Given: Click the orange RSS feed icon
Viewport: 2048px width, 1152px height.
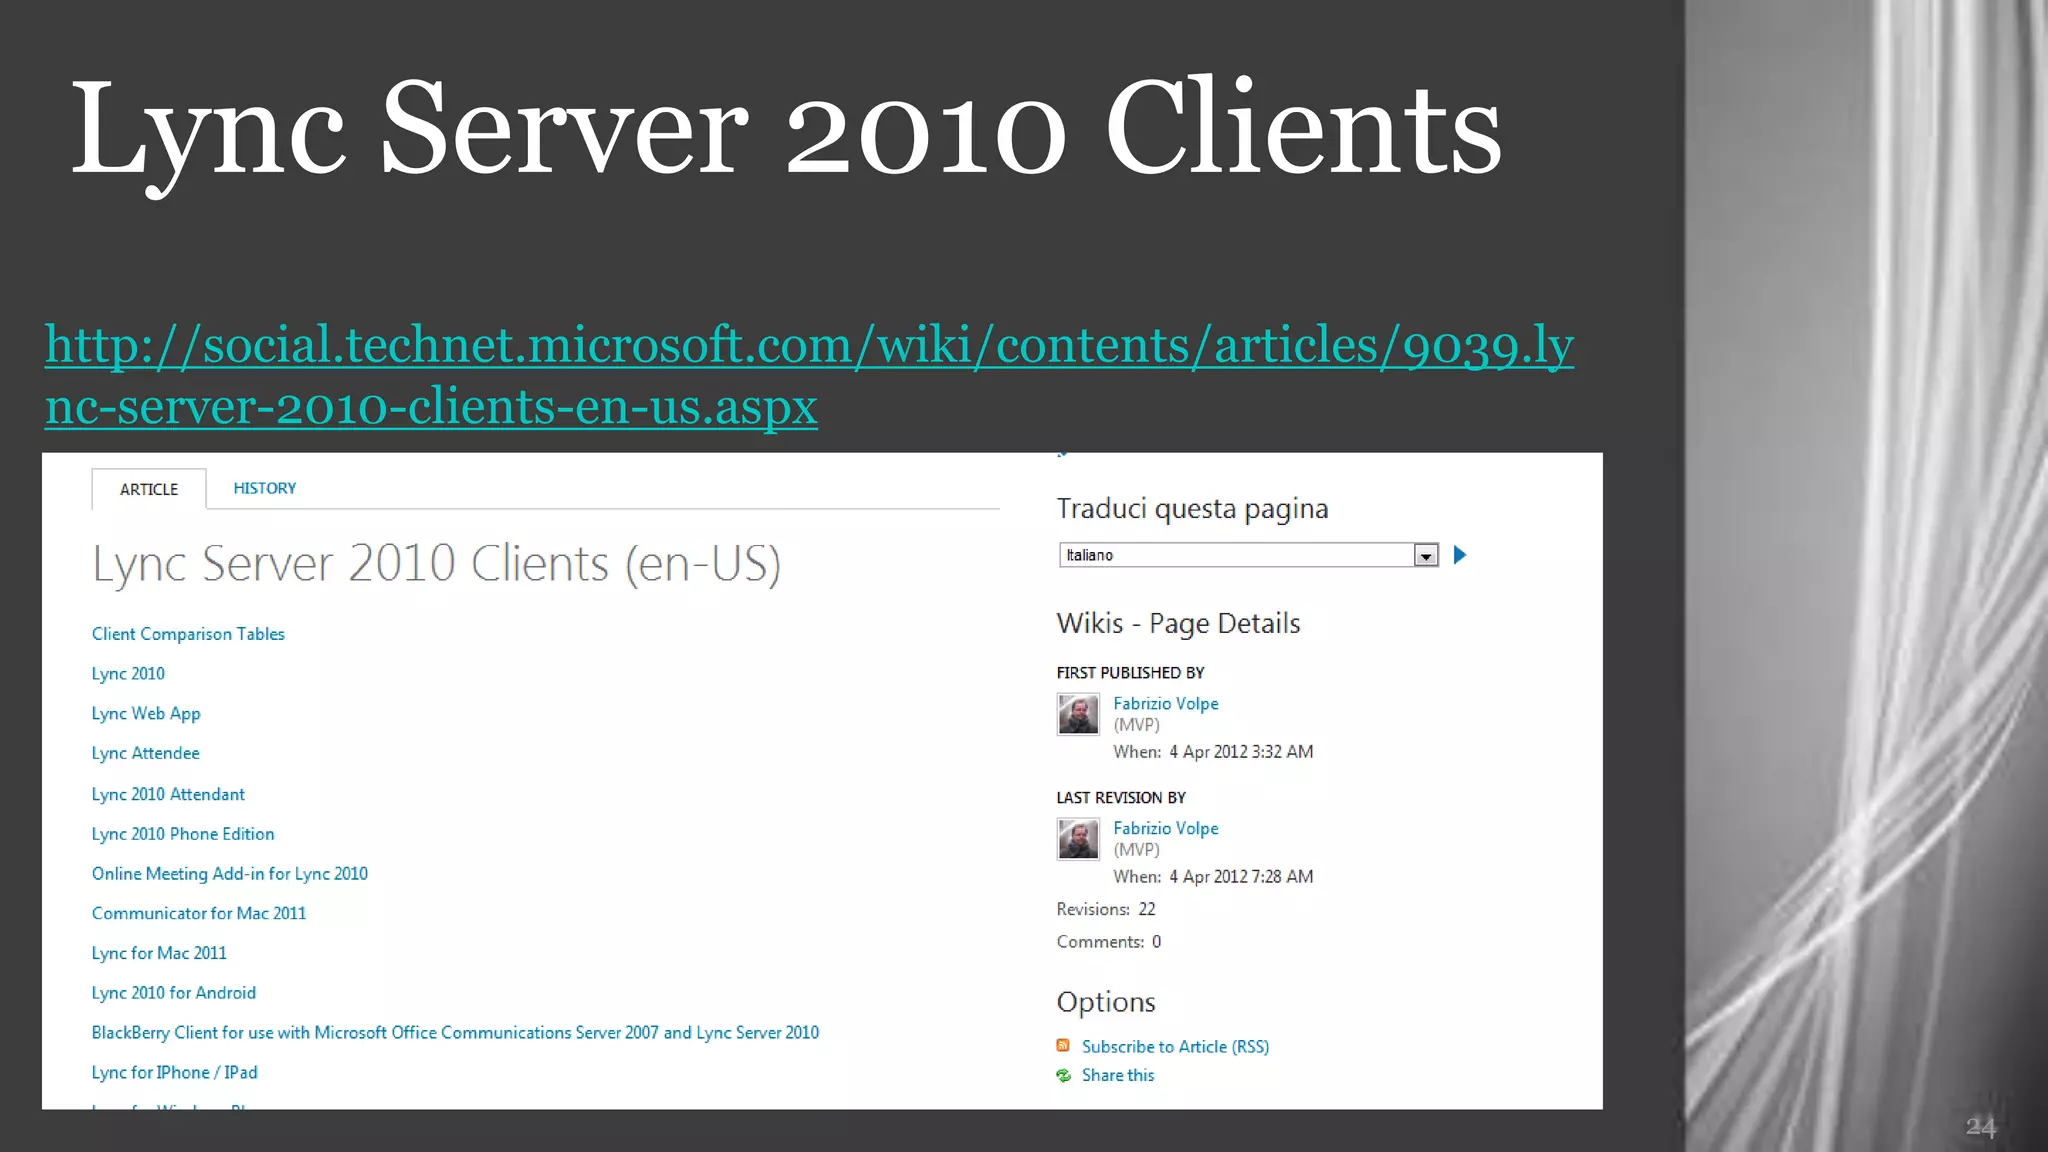Looking at the screenshot, I should (1063, 1046).
